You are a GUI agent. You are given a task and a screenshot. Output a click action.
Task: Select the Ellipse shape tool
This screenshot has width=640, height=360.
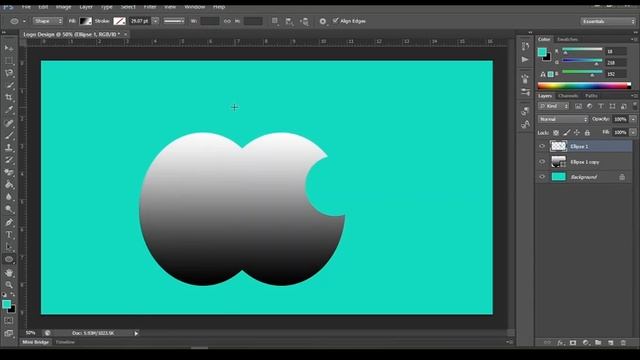(x=9, y=259)
